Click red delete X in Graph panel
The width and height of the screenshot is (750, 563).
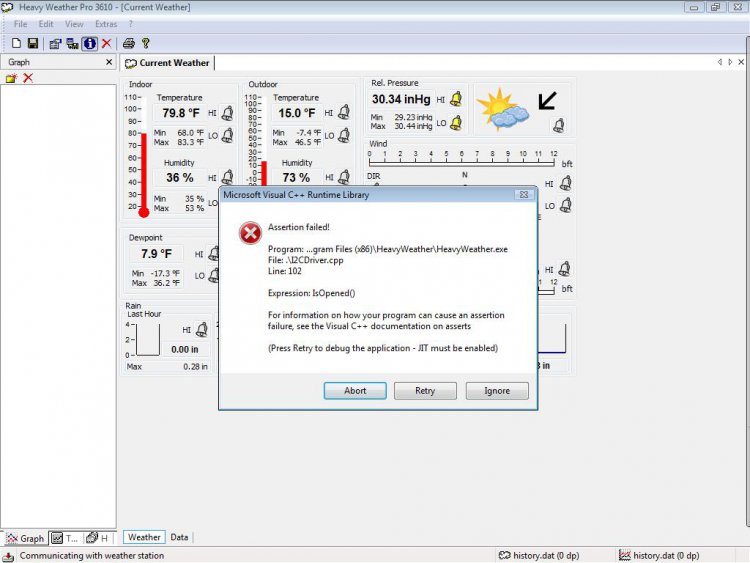tap(28, 77)
